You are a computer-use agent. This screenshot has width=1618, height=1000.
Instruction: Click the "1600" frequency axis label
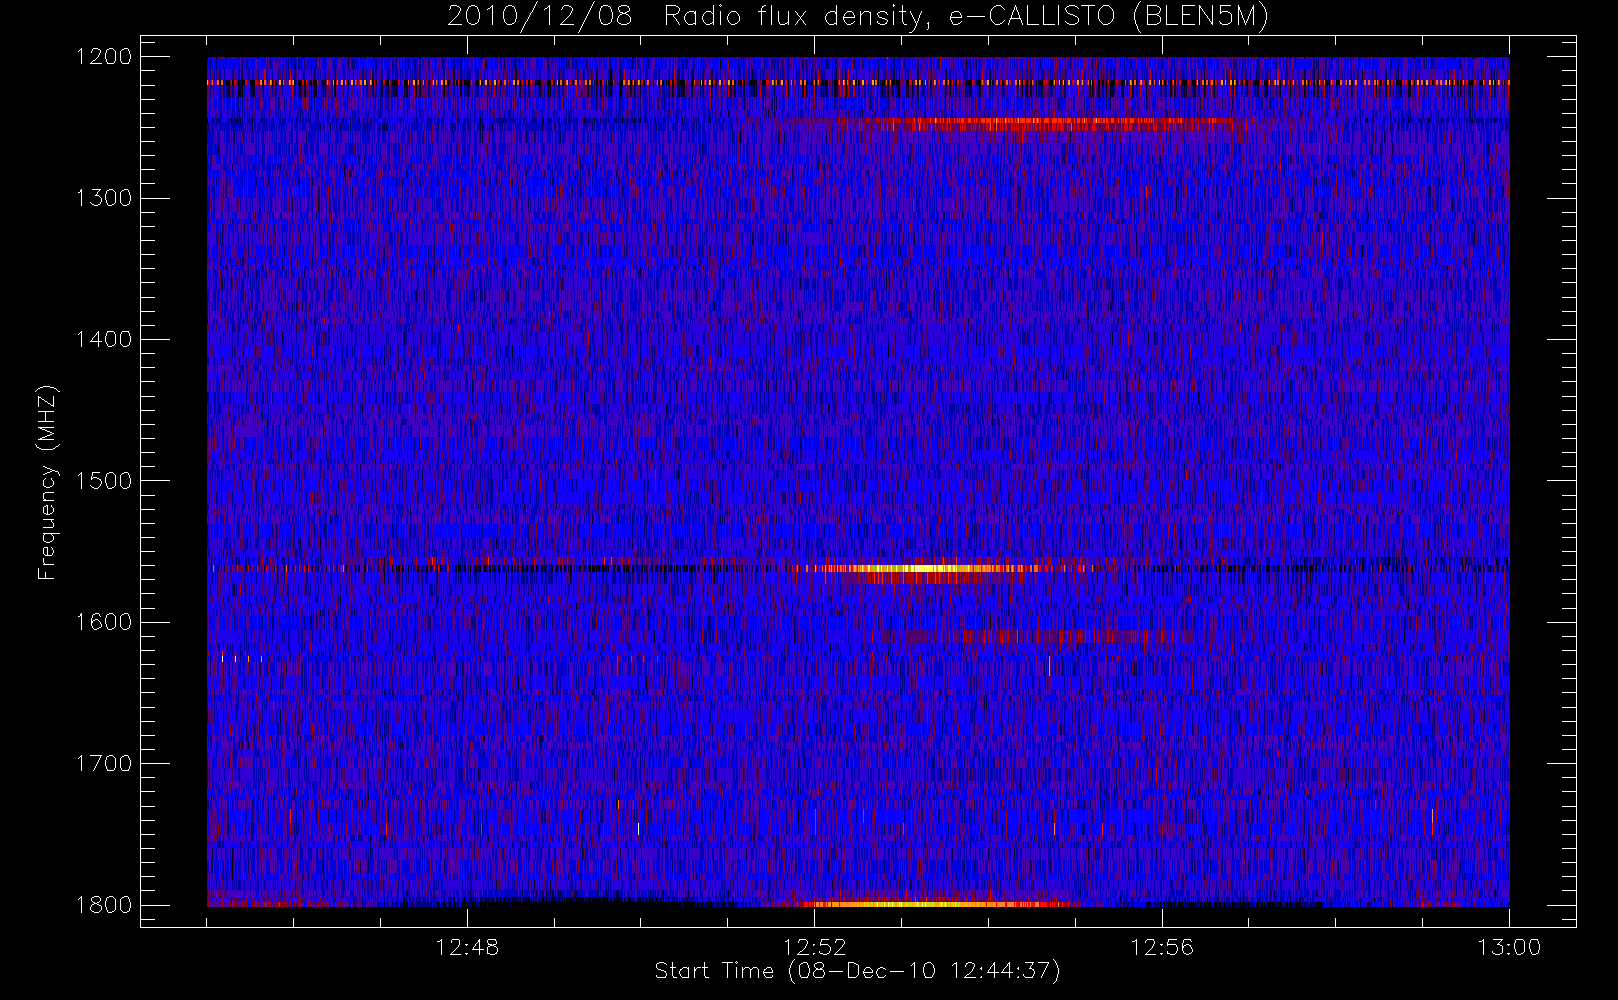tap(104, 622)
